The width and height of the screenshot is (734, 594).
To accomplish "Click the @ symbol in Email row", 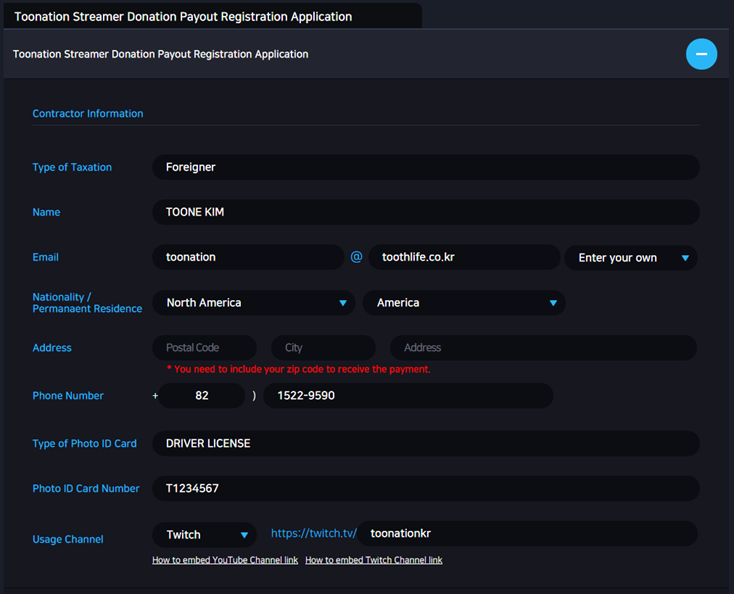I will [x=356, y=257].
